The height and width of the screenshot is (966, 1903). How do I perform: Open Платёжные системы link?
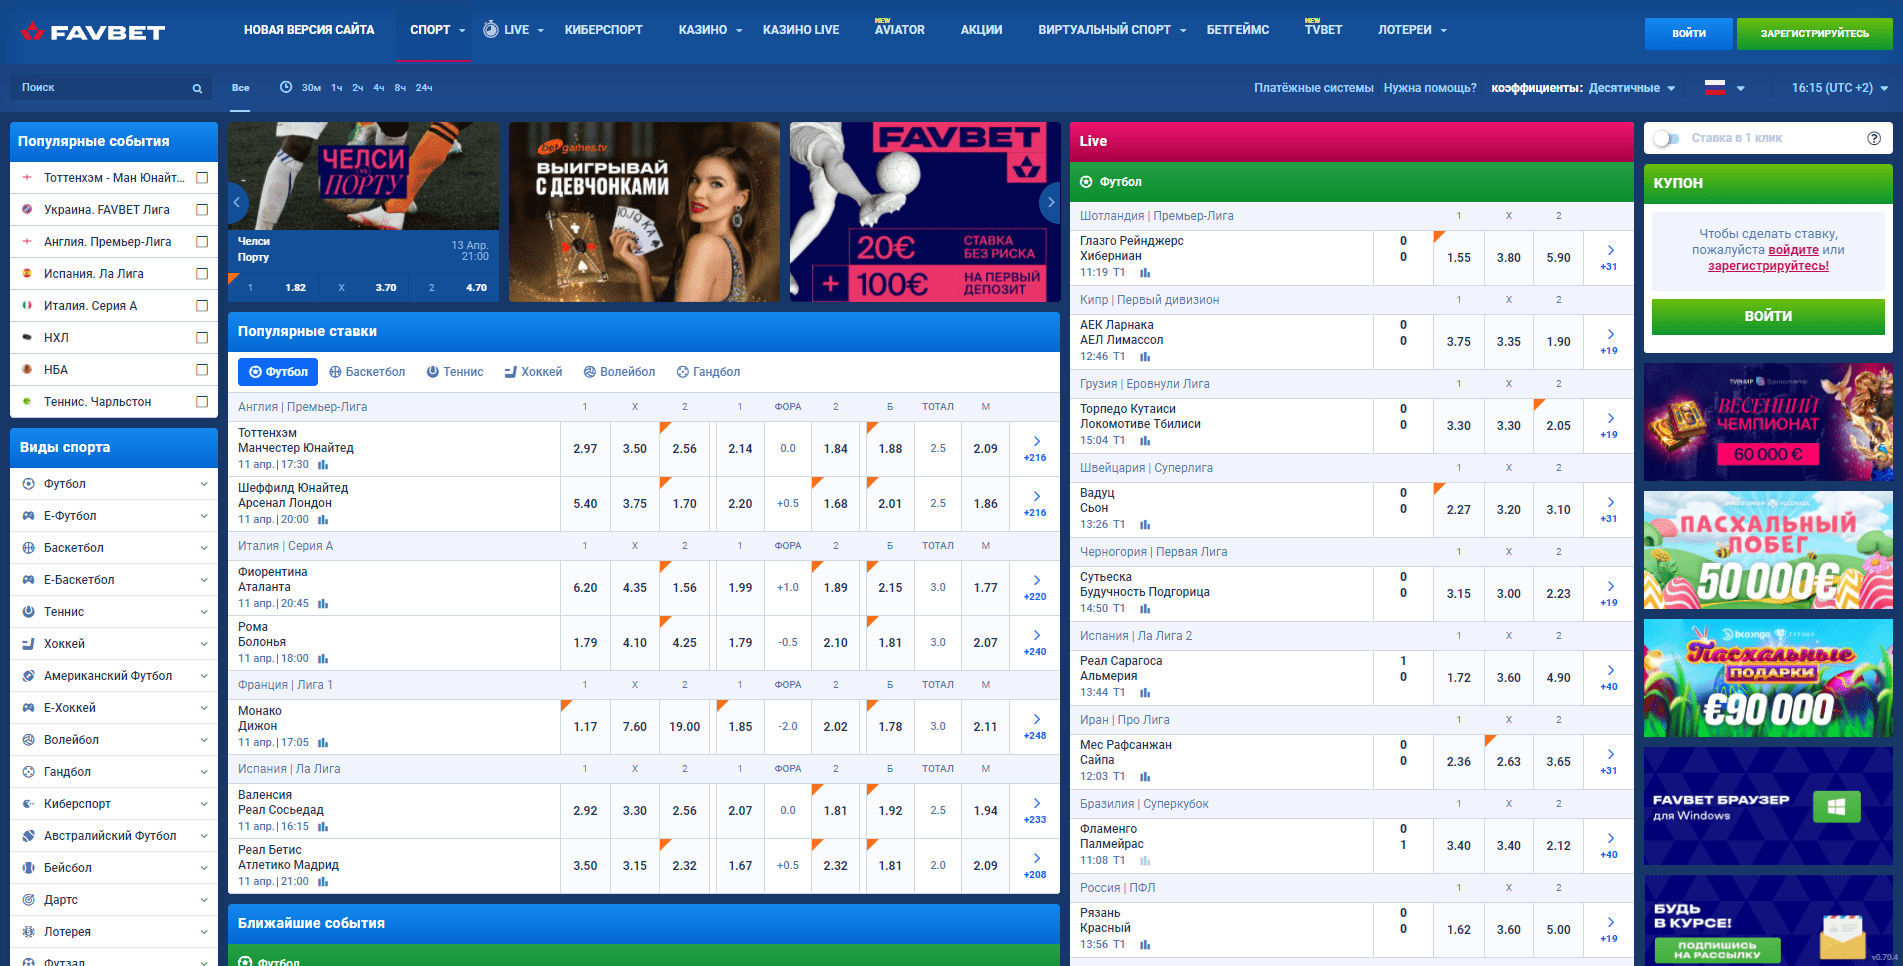pos(1314,88)
